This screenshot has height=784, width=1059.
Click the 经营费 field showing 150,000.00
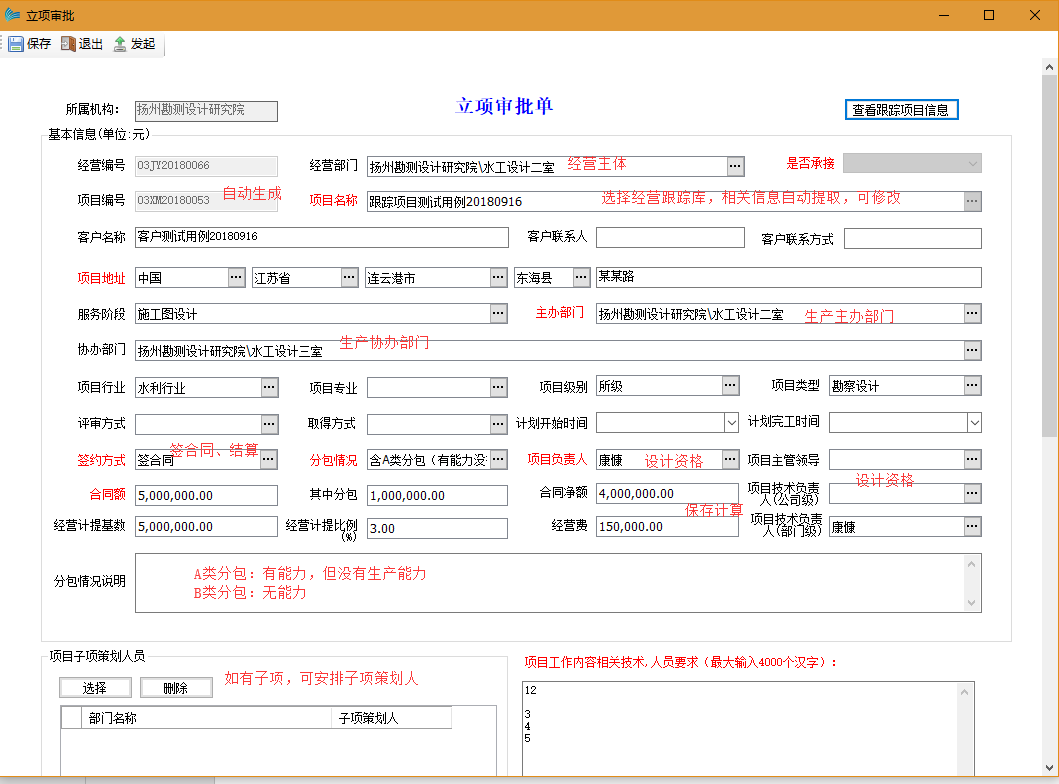coord(667,526)
